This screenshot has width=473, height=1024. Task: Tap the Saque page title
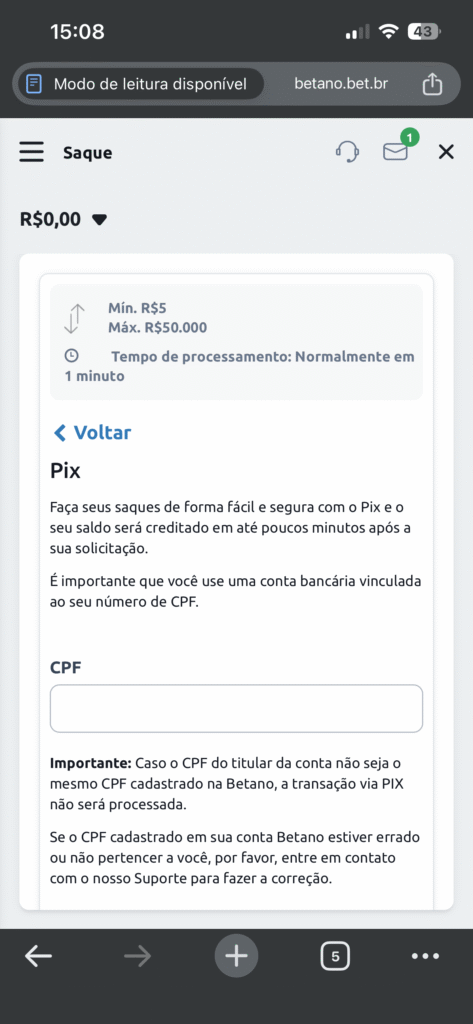(x=88, y=153)
